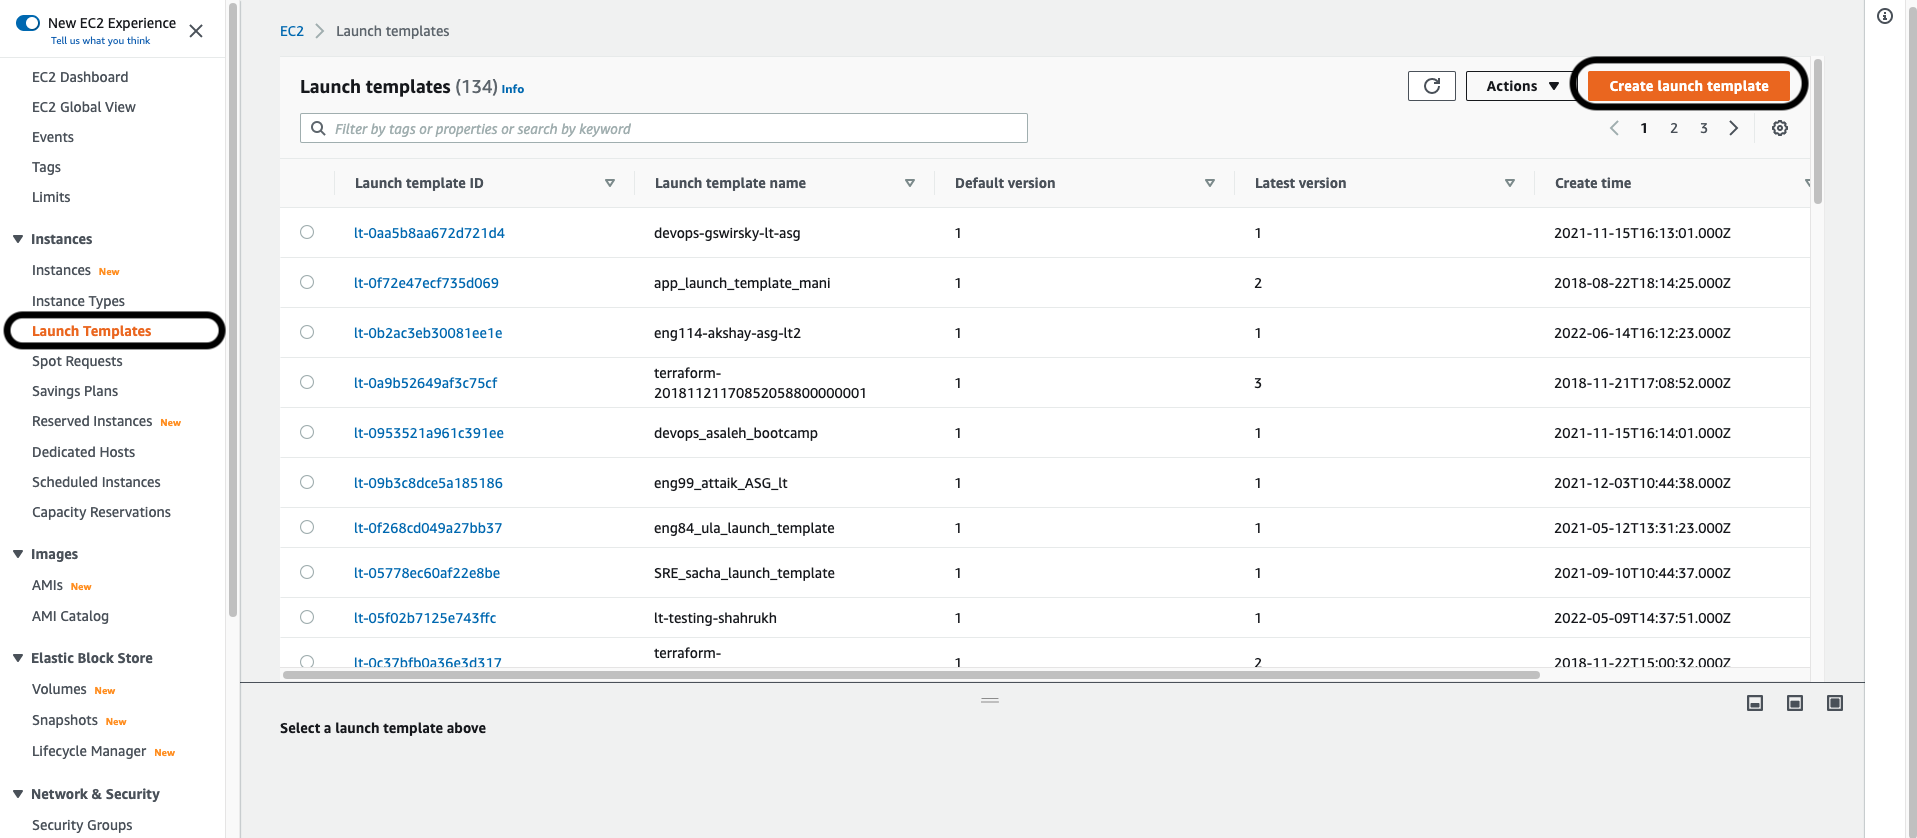Viewport: 1917px width, 838px height.
Task: Open the Info link beside Launch templates
Action: pos(512,89)
